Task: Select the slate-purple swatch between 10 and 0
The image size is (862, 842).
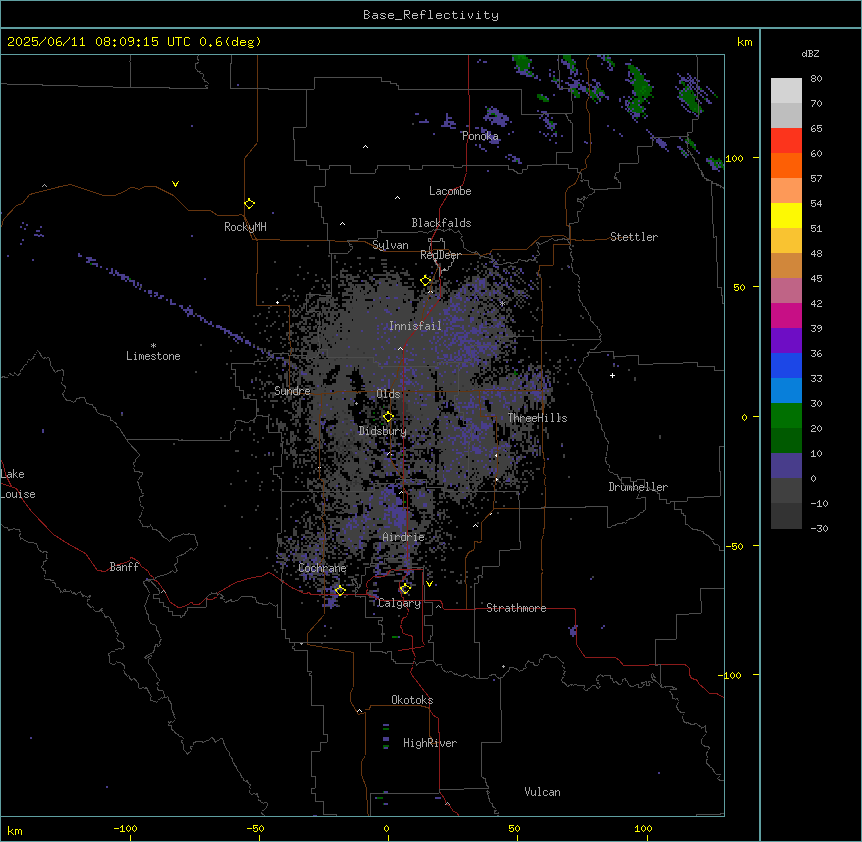Action: [x=786, y=466]
